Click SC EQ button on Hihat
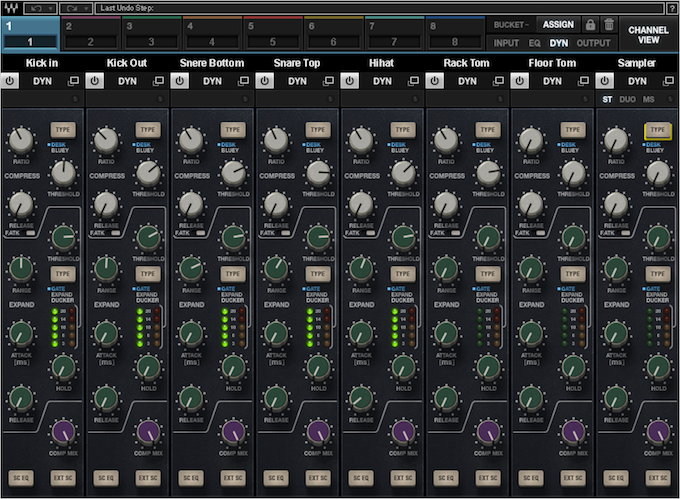 [x=361, y=478]
